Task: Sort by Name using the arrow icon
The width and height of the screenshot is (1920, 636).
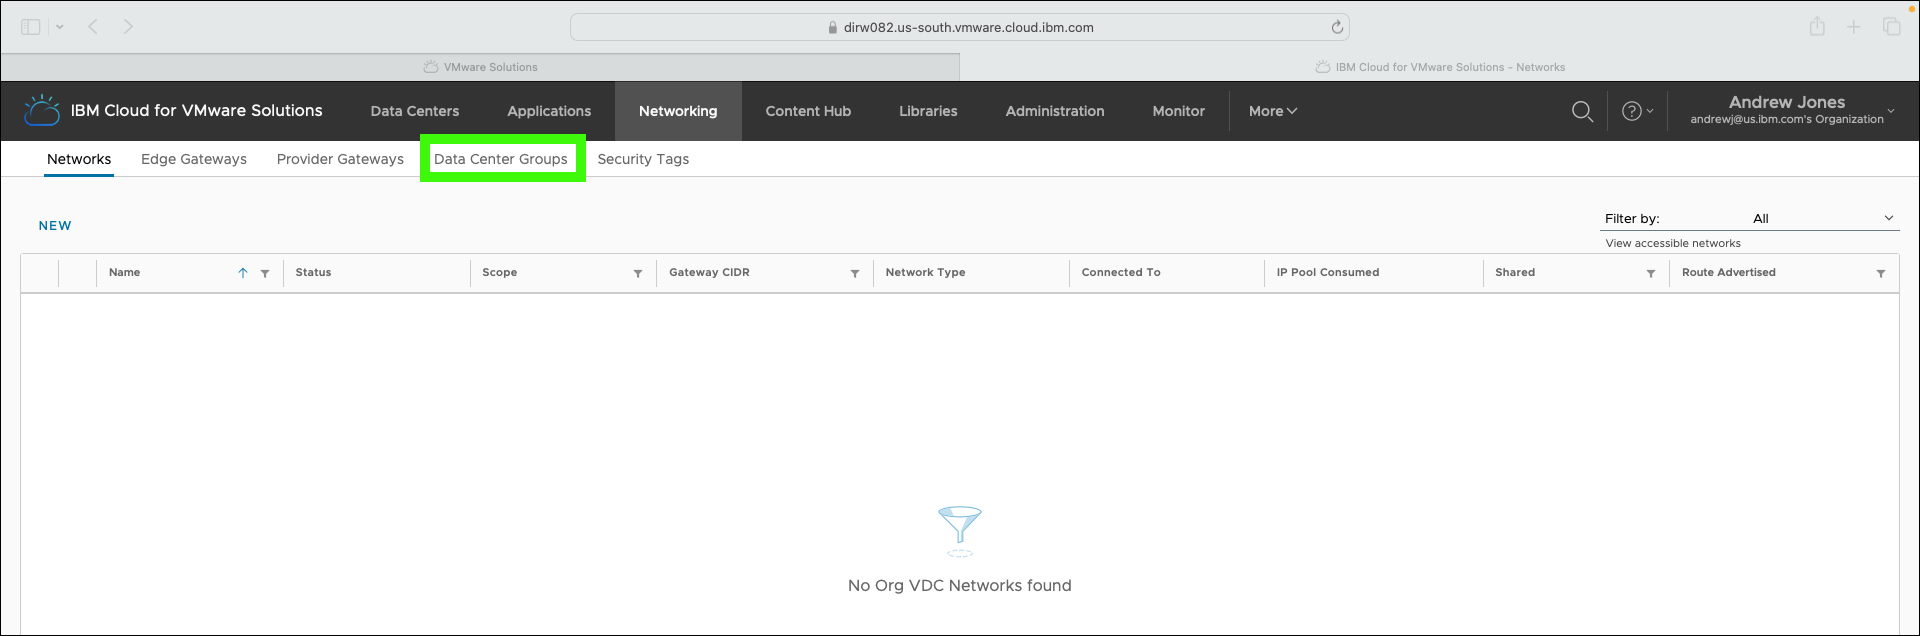Action: point(242,273)
